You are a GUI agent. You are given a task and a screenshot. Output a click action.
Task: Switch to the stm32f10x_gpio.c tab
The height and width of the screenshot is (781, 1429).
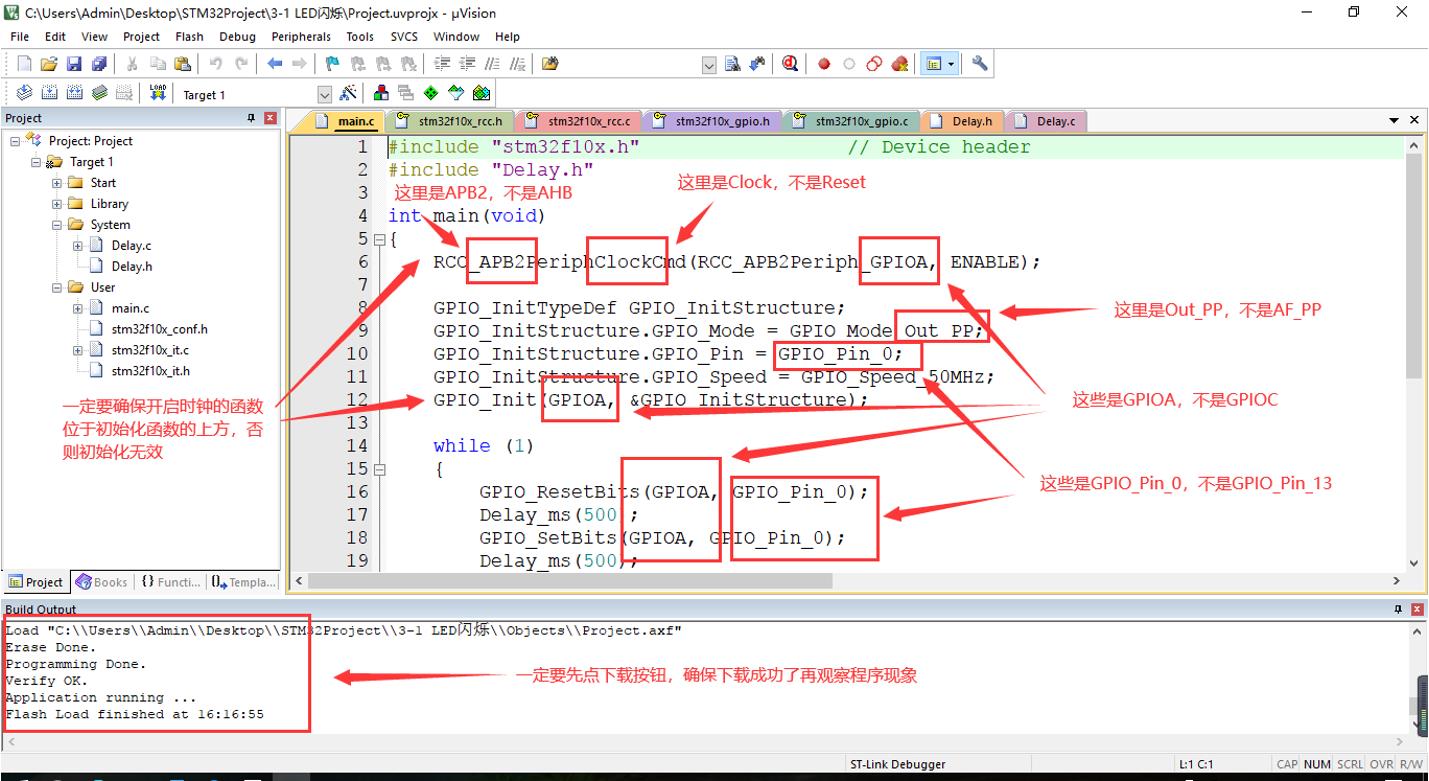click(851, 121)
